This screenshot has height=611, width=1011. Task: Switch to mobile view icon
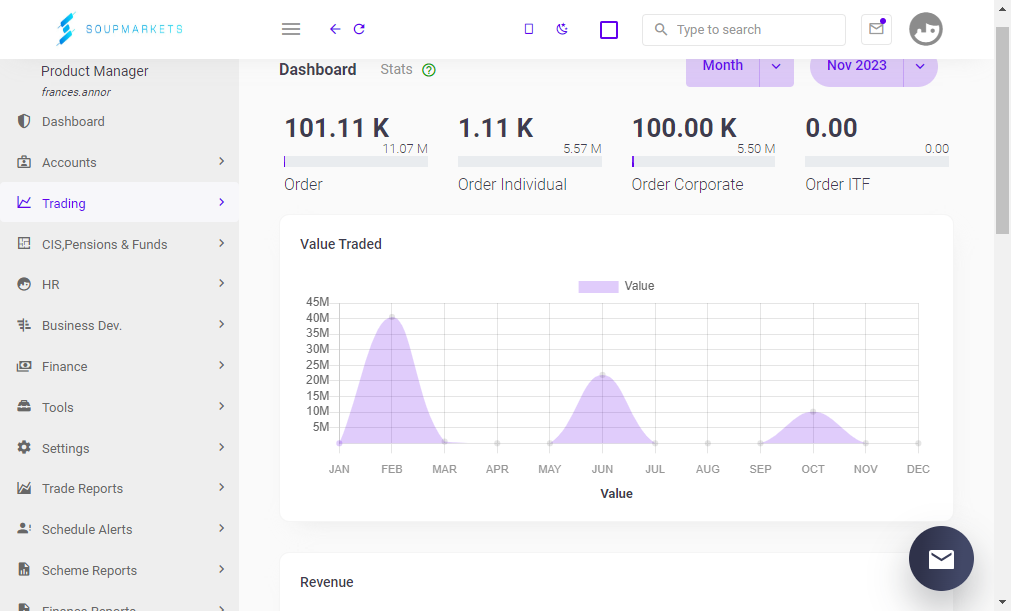529,29
